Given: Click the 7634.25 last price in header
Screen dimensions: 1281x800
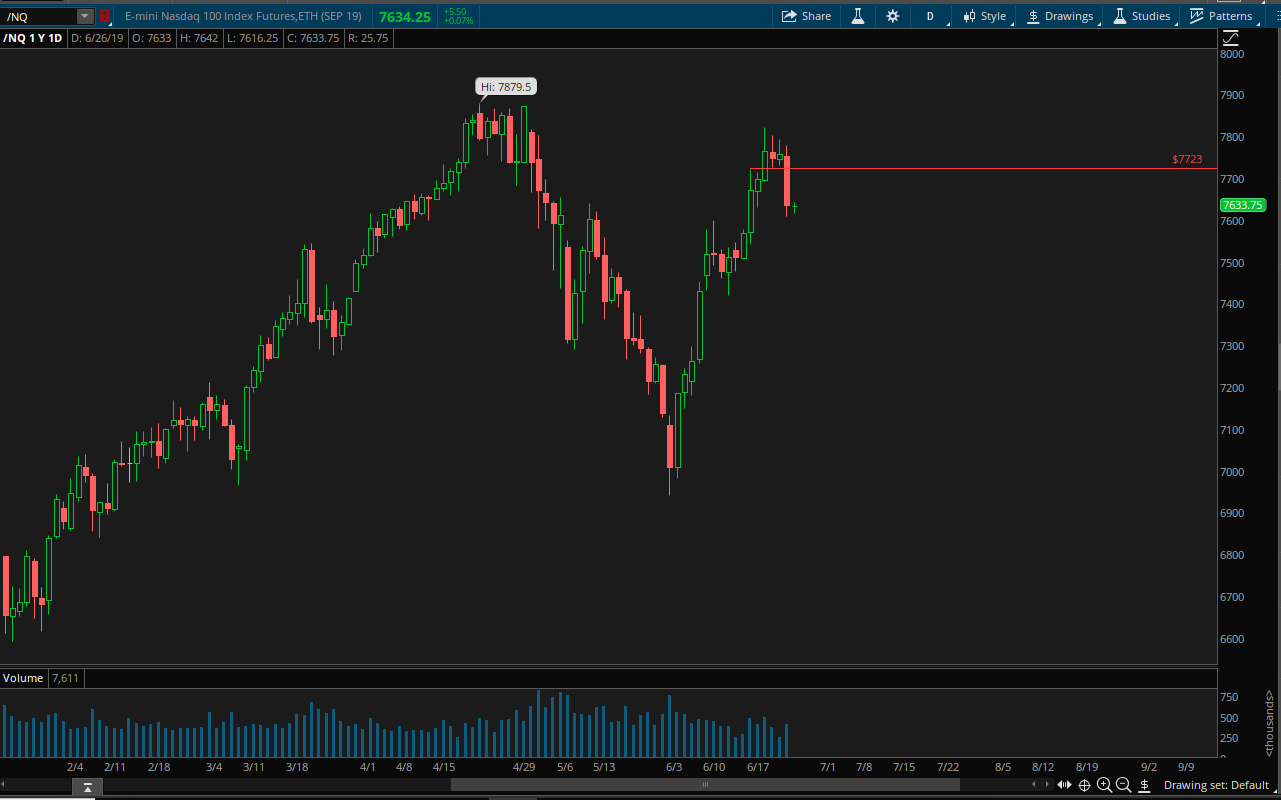Looking at the screenshot, I should point(405,16).
